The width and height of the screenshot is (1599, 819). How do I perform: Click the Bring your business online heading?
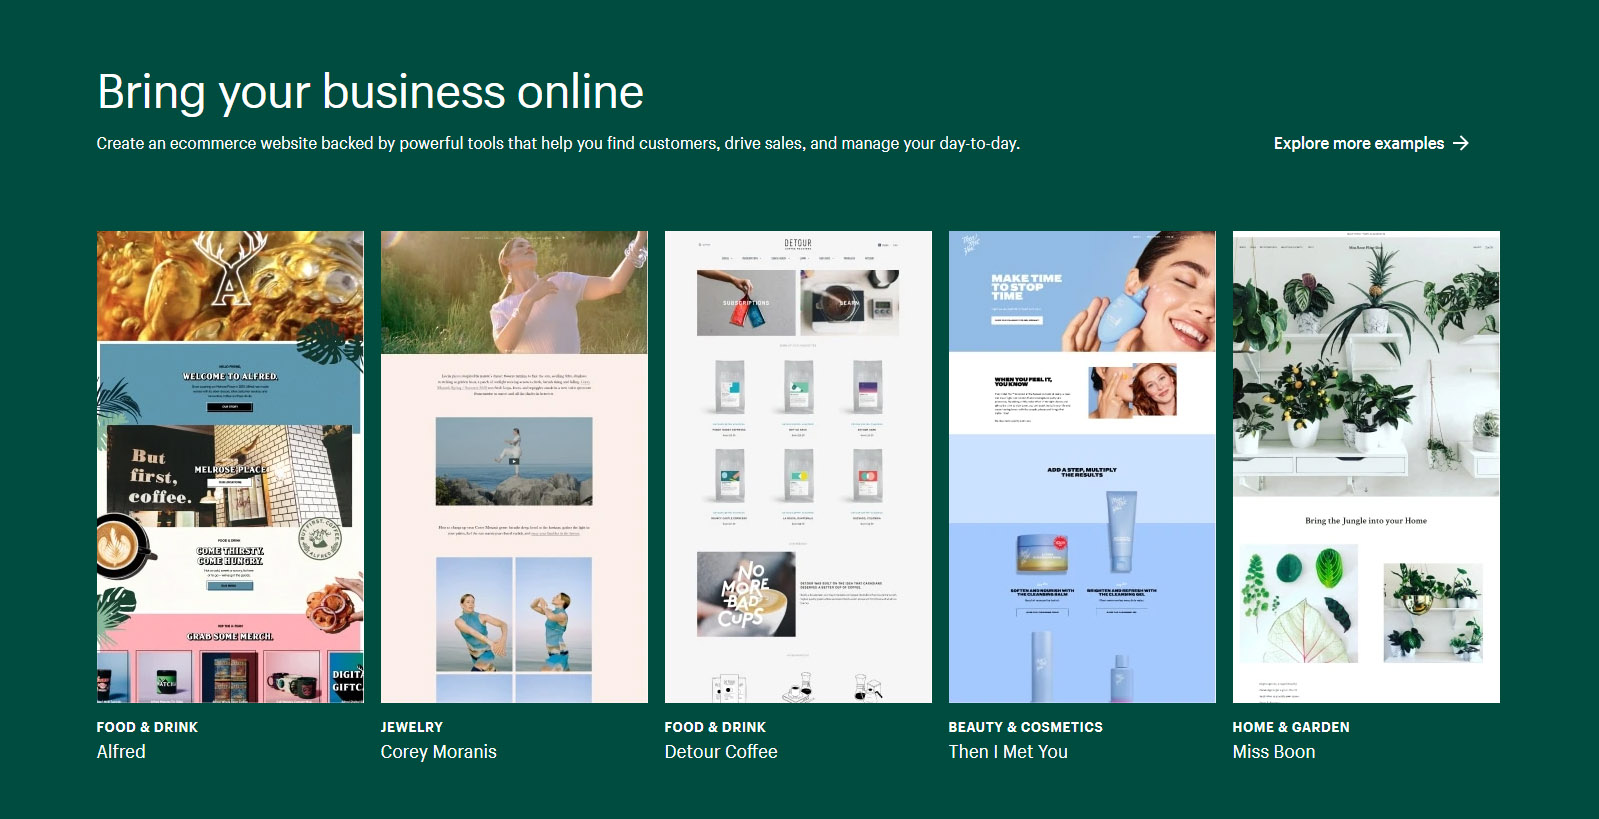tap(370, 92)
